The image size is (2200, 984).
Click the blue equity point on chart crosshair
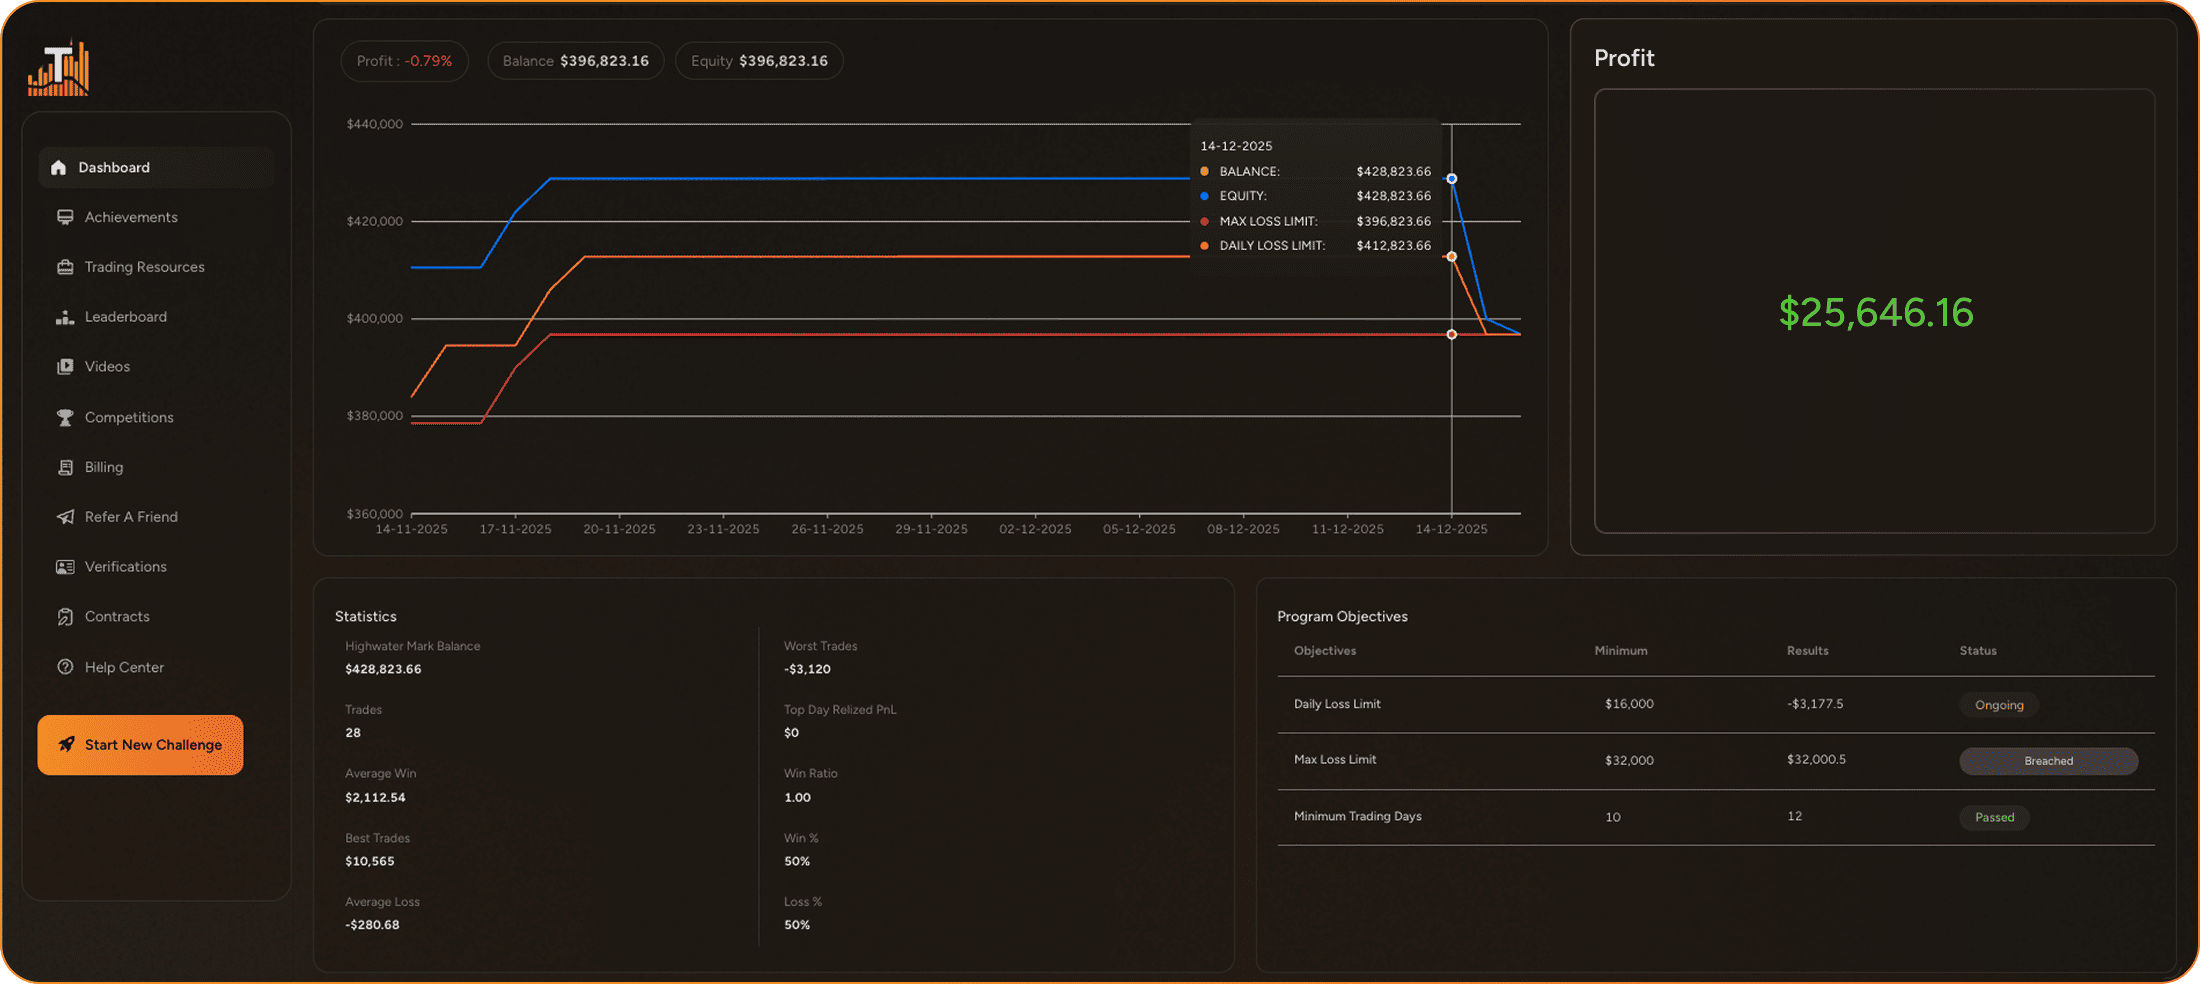(1452, 179)
